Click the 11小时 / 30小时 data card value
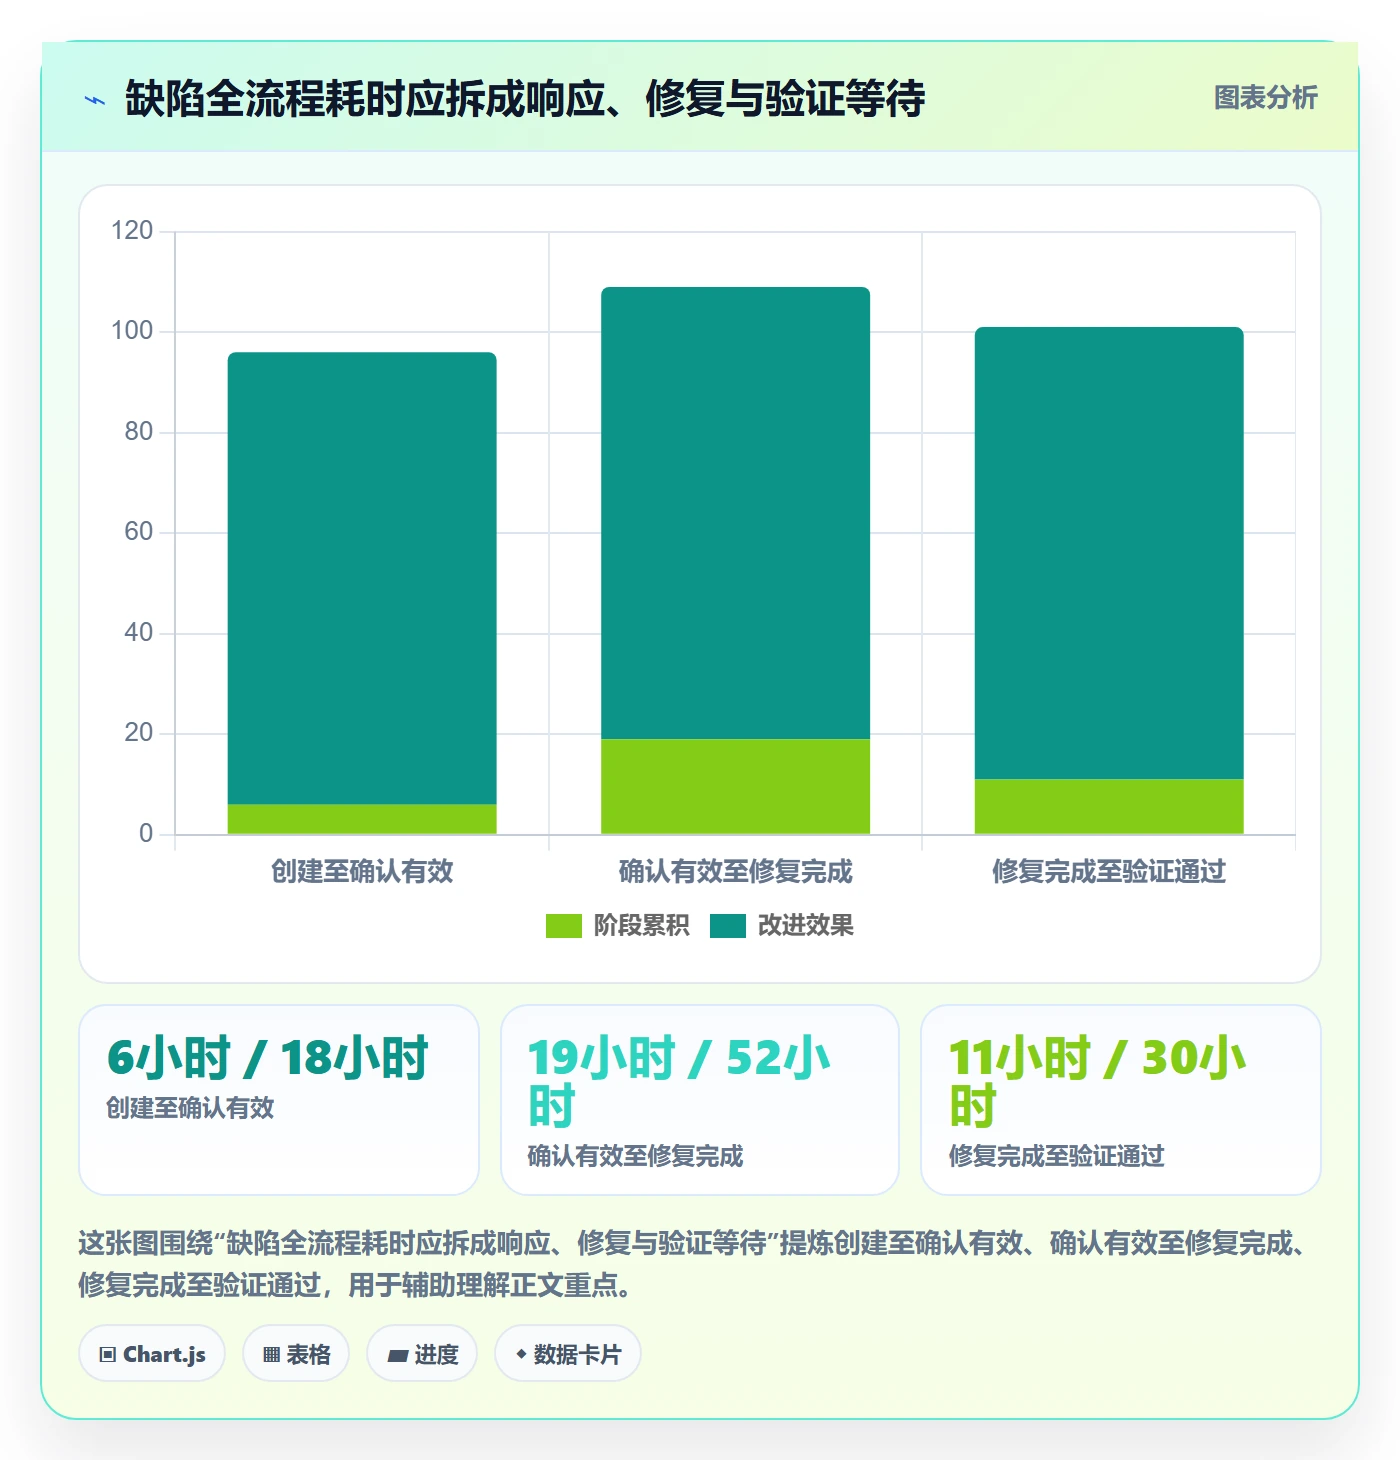The width and height of the screenshot is (1400, 1460). click(x=1097, y=1082)
